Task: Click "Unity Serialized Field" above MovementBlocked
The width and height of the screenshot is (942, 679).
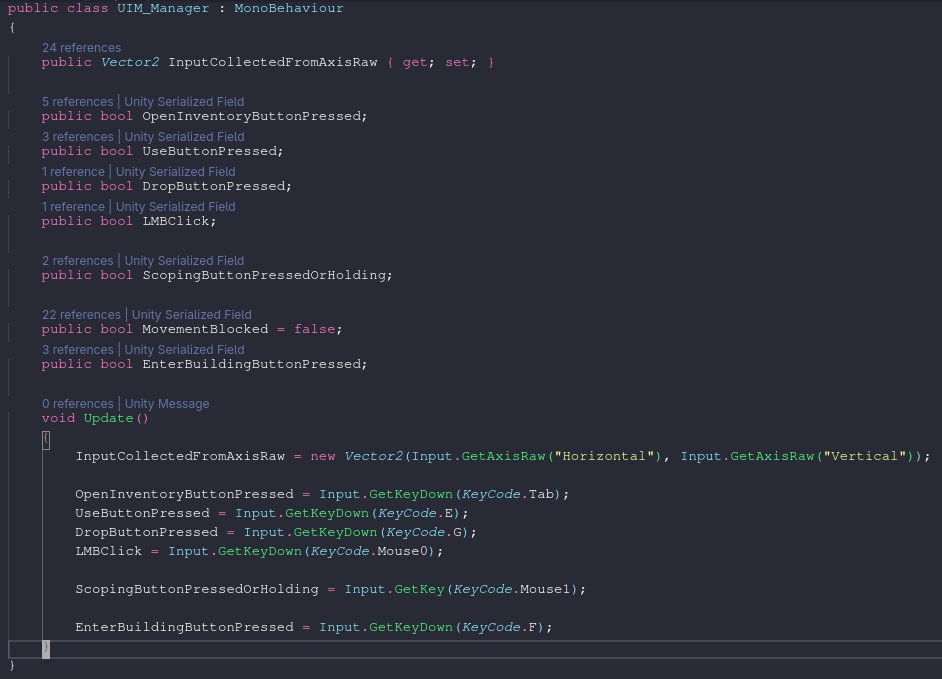Action: (192, 314)
